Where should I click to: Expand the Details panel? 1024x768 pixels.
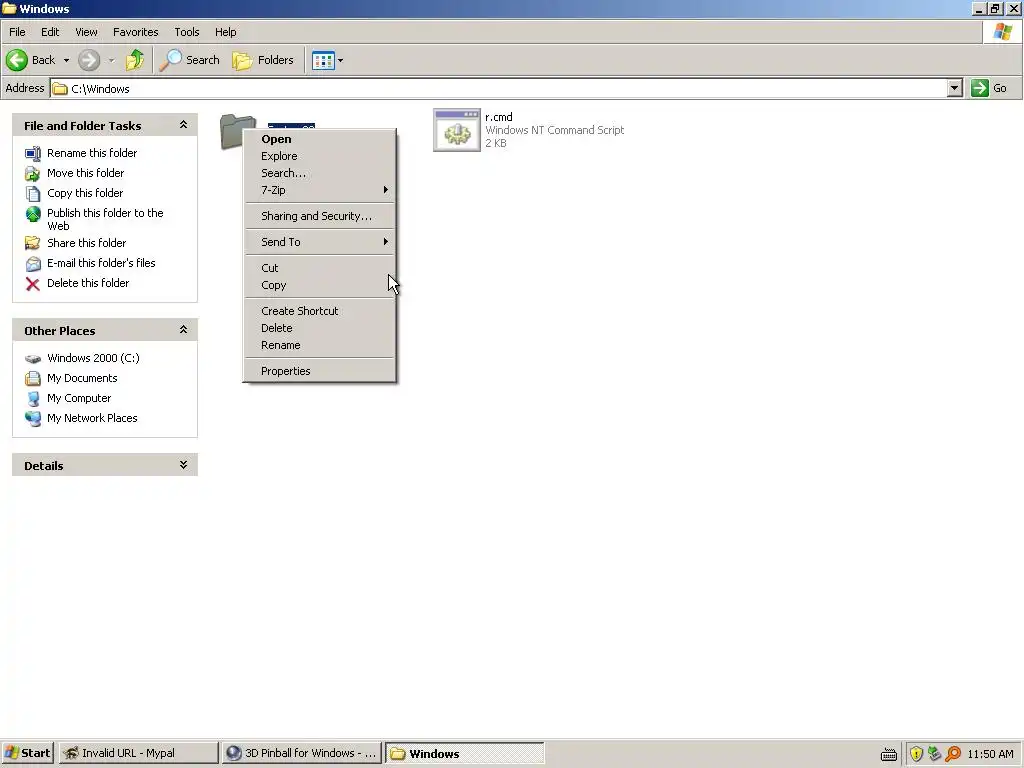point(184,465)
